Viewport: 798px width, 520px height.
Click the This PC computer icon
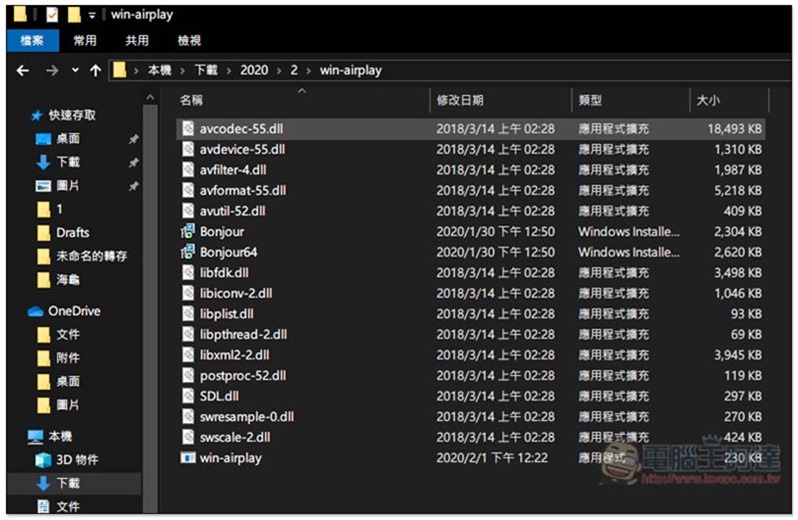(x=36, y=437)
